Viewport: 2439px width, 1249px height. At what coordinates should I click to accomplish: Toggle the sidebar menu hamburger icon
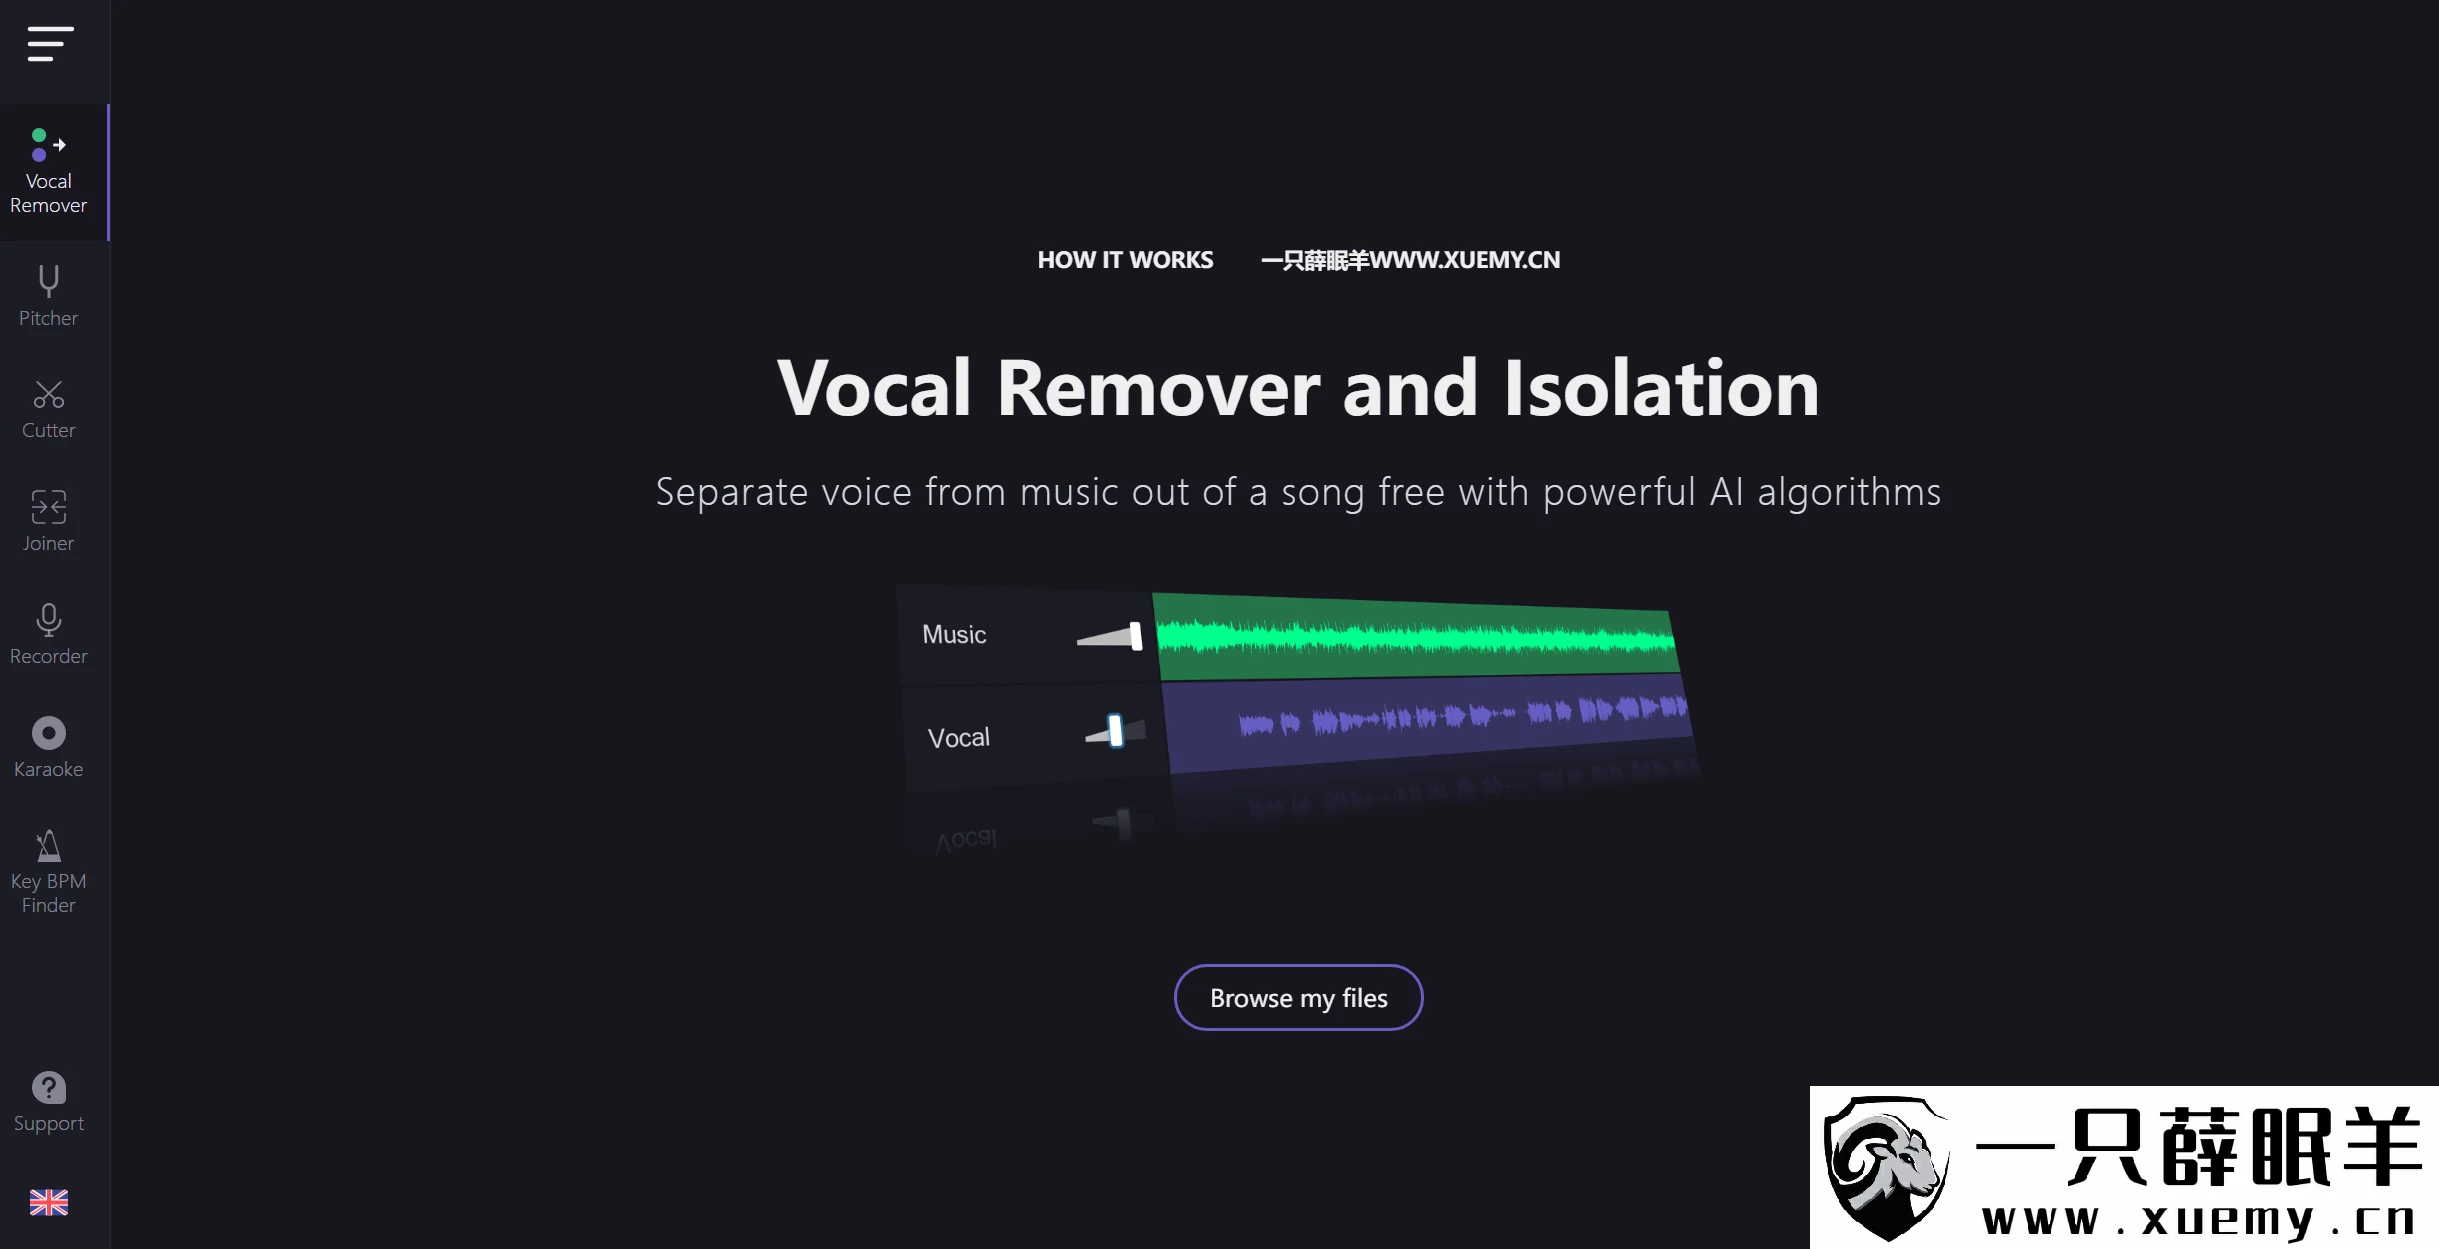point(48,40)
